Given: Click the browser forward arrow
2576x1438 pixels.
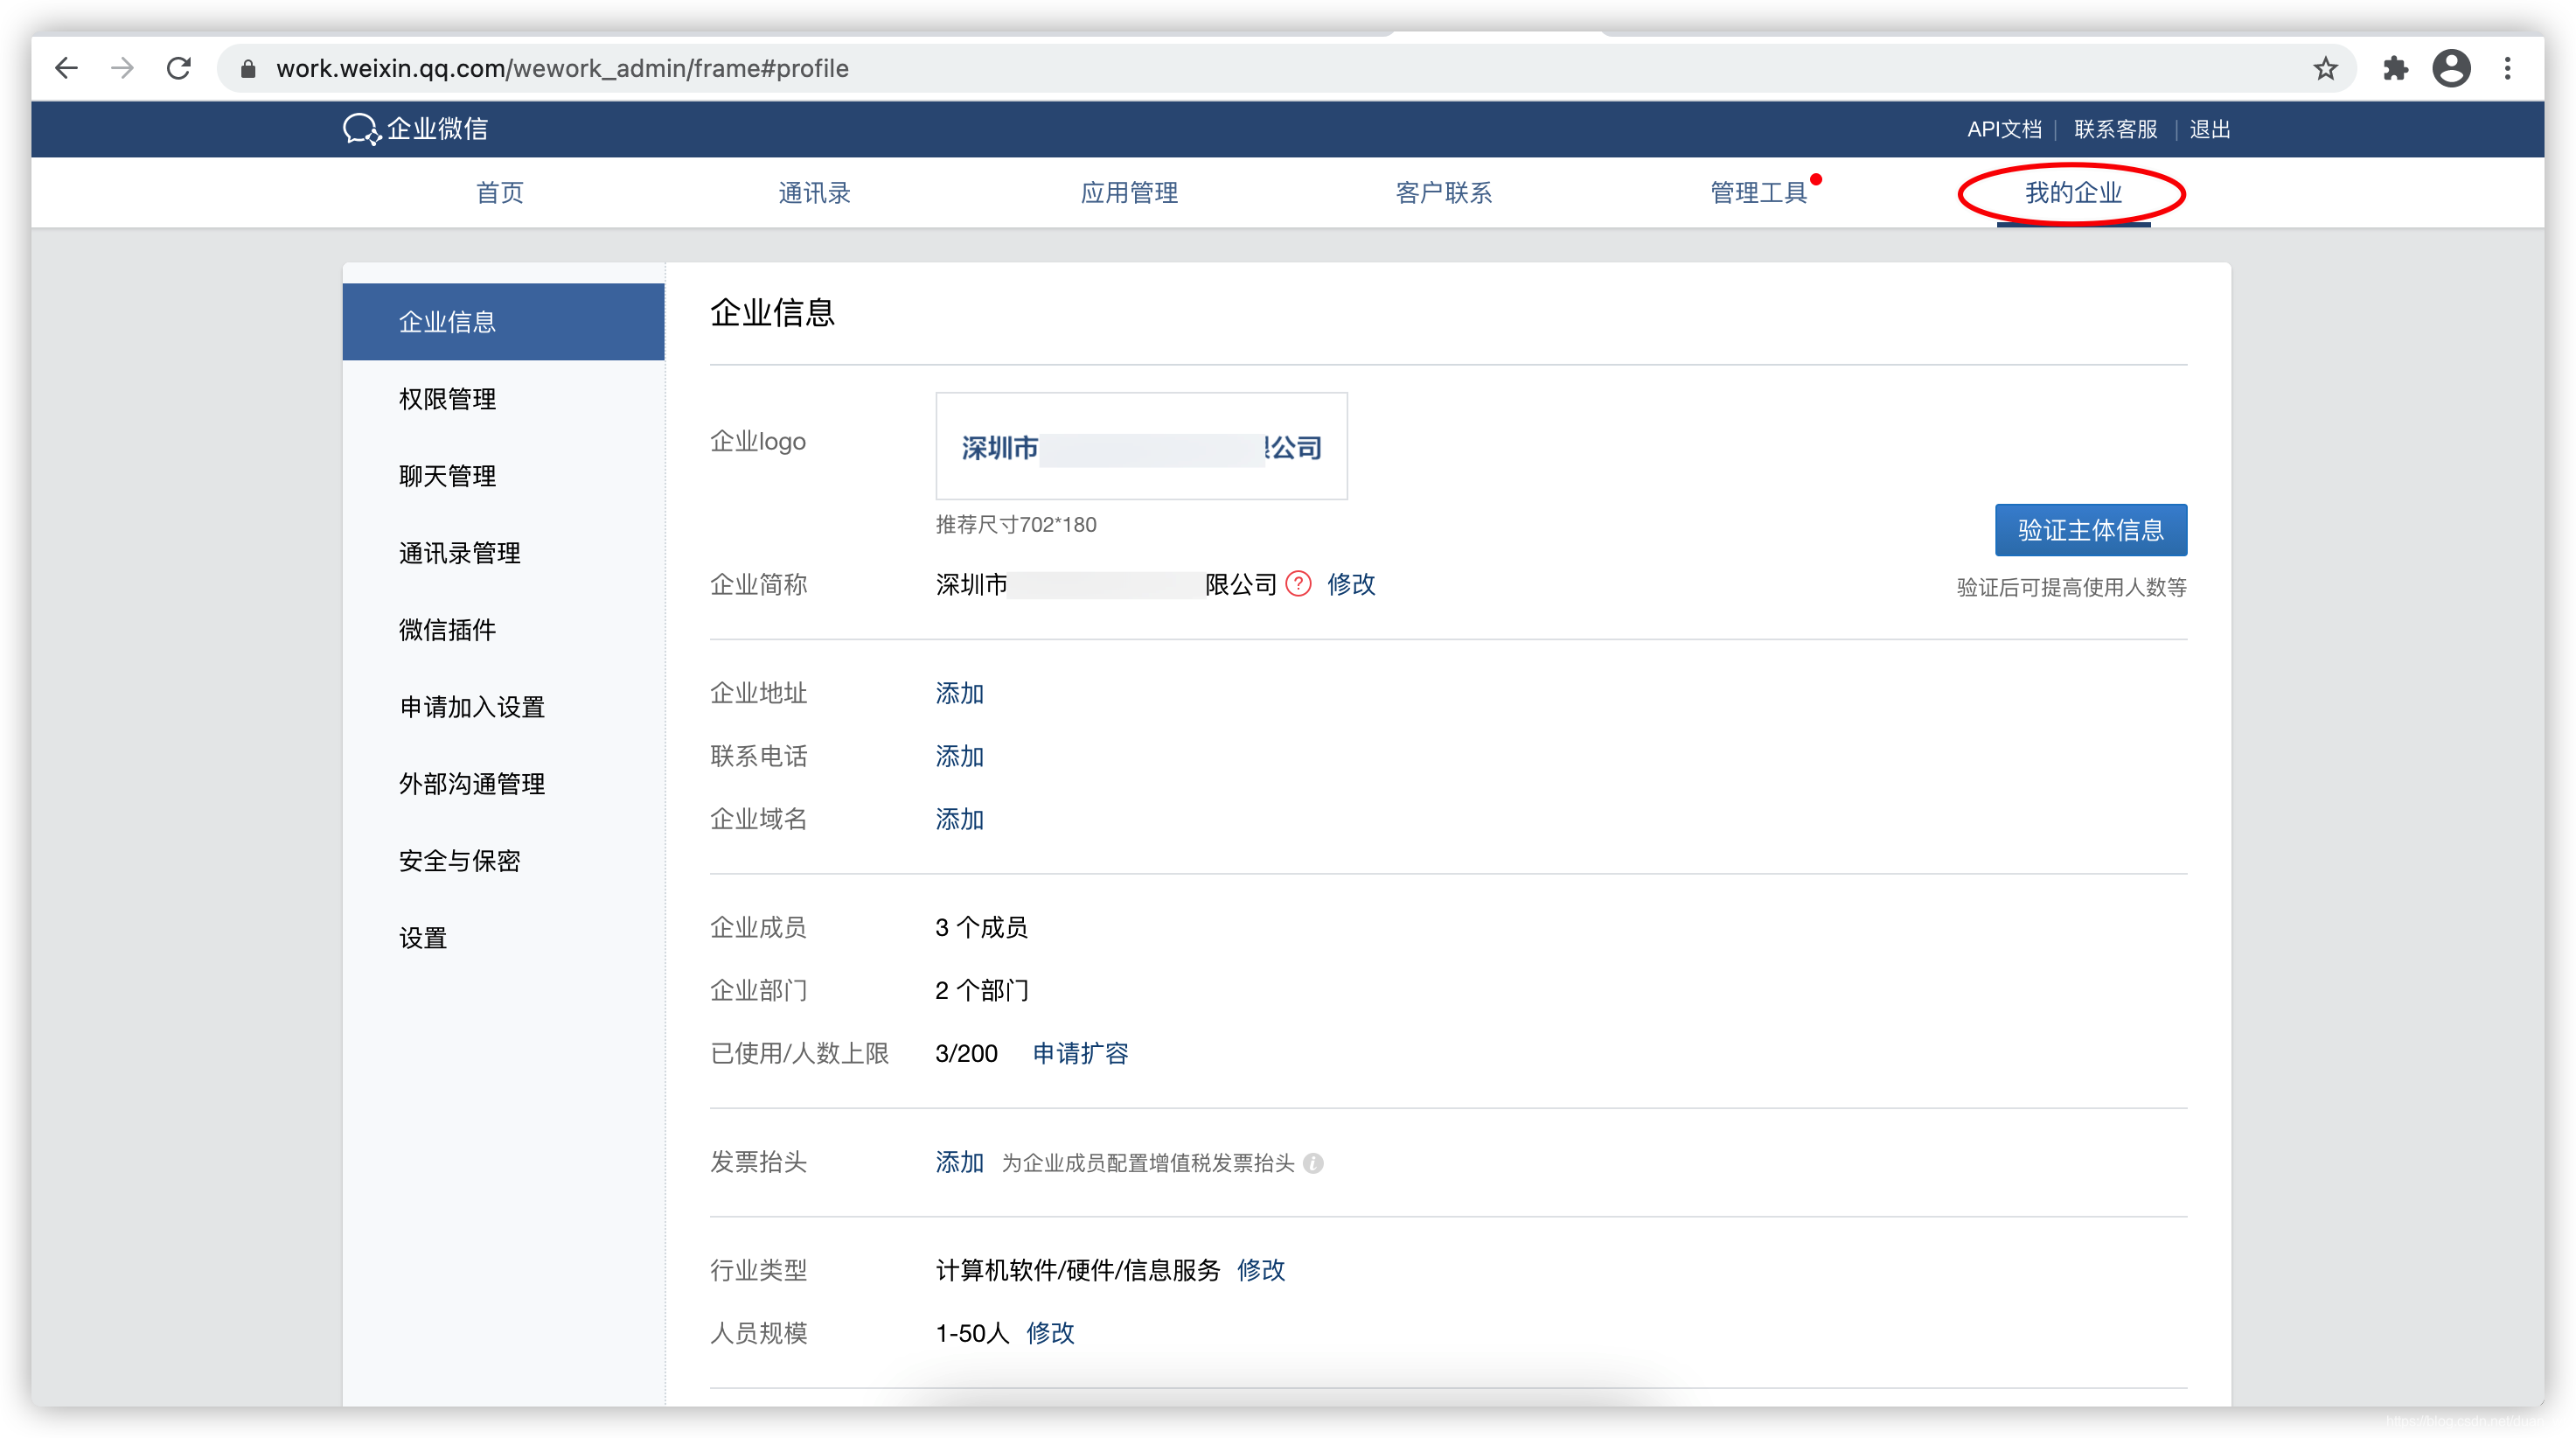Looking at the screenshot, I should pos(123,68).
